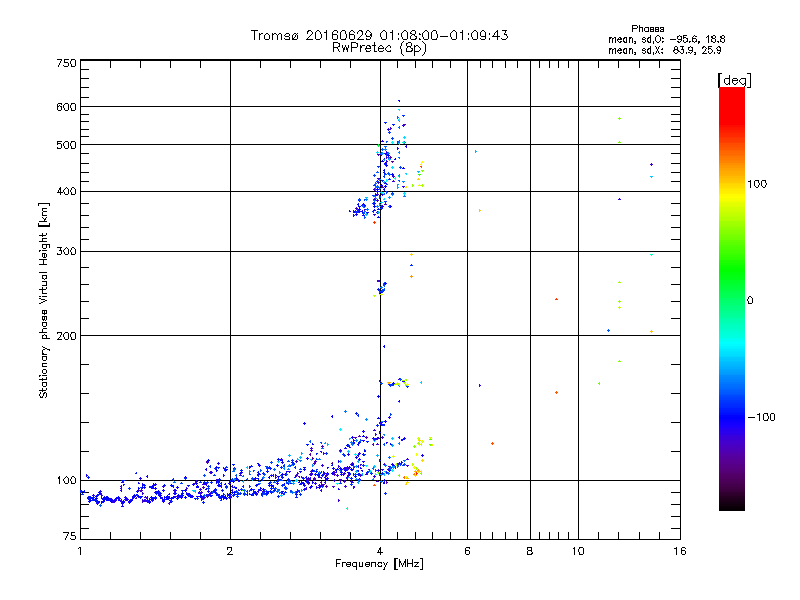800x600 pixels.
Task: Click colorbar tick label '0'
Action: [x=750, y=301]
